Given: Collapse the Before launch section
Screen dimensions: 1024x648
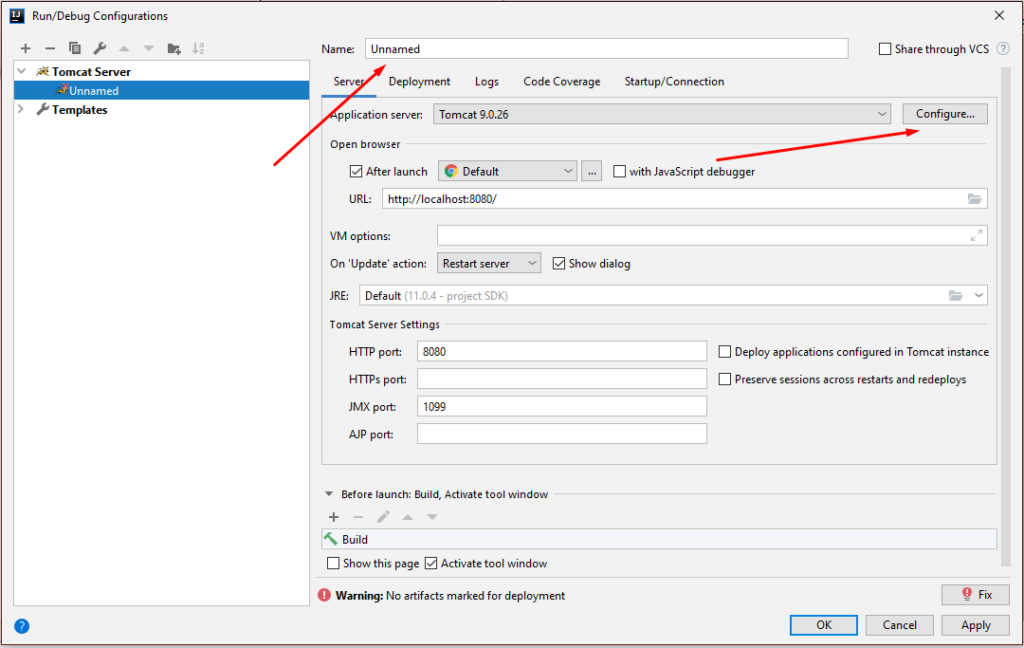Looking at the screenshot, I should tap(329, 494).
